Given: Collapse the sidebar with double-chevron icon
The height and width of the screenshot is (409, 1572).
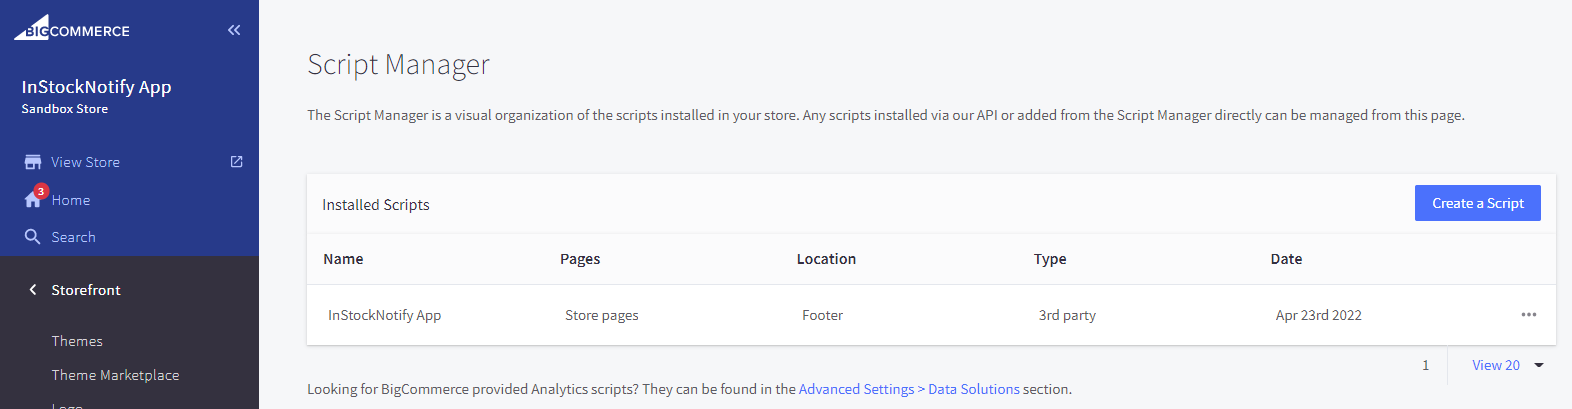Looking at the screenshot, I should click(234, 30).
